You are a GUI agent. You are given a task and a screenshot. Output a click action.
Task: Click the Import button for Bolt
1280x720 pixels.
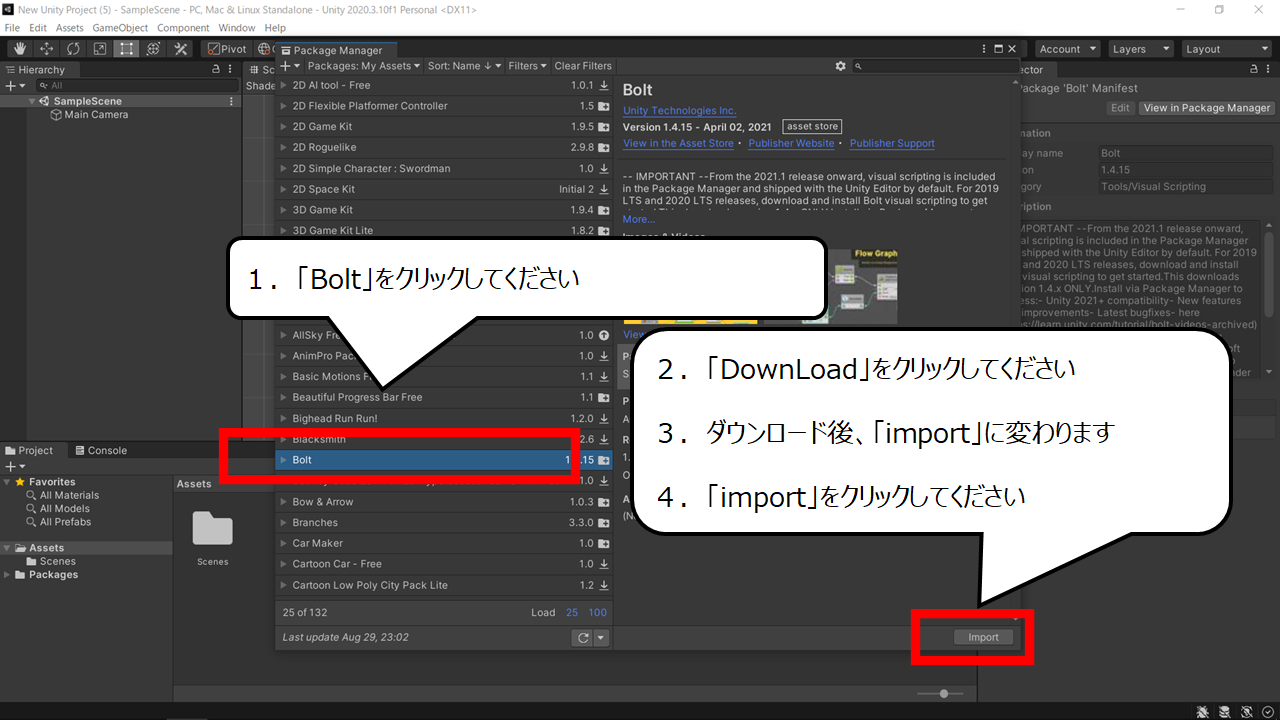pyautogui.click(x=983, y=637)
